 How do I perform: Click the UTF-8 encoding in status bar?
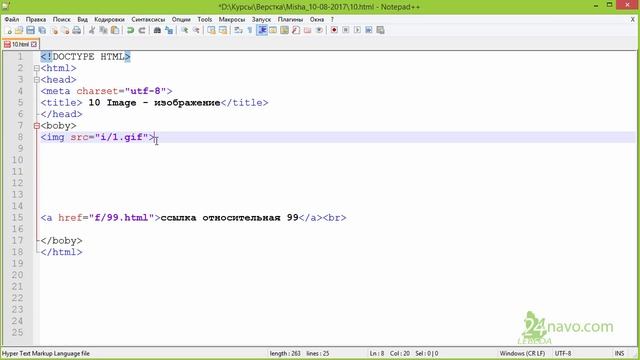coord(562,353)
